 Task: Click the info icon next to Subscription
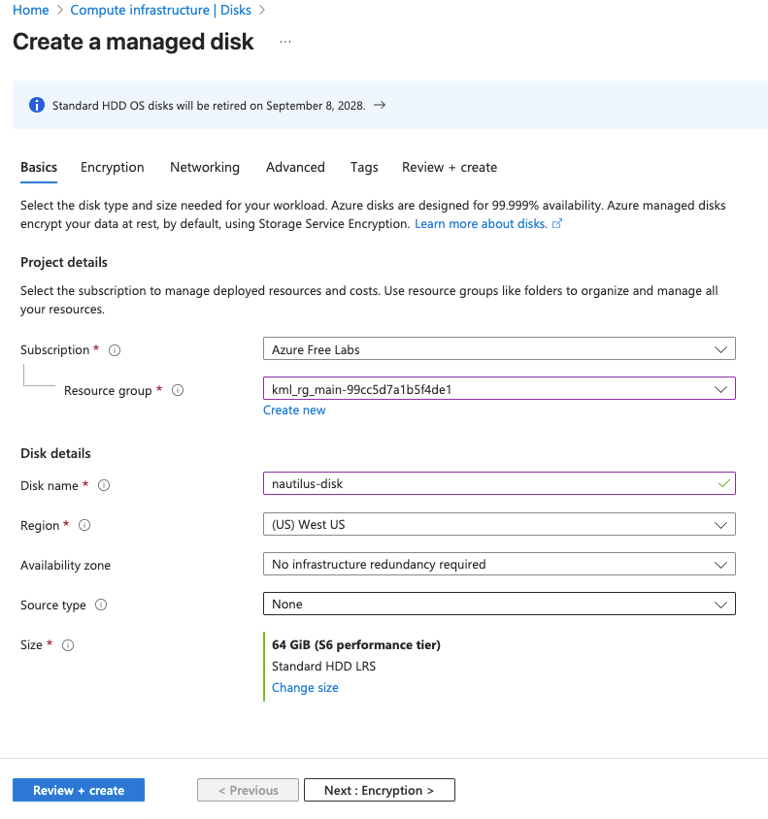click(115, 350)
